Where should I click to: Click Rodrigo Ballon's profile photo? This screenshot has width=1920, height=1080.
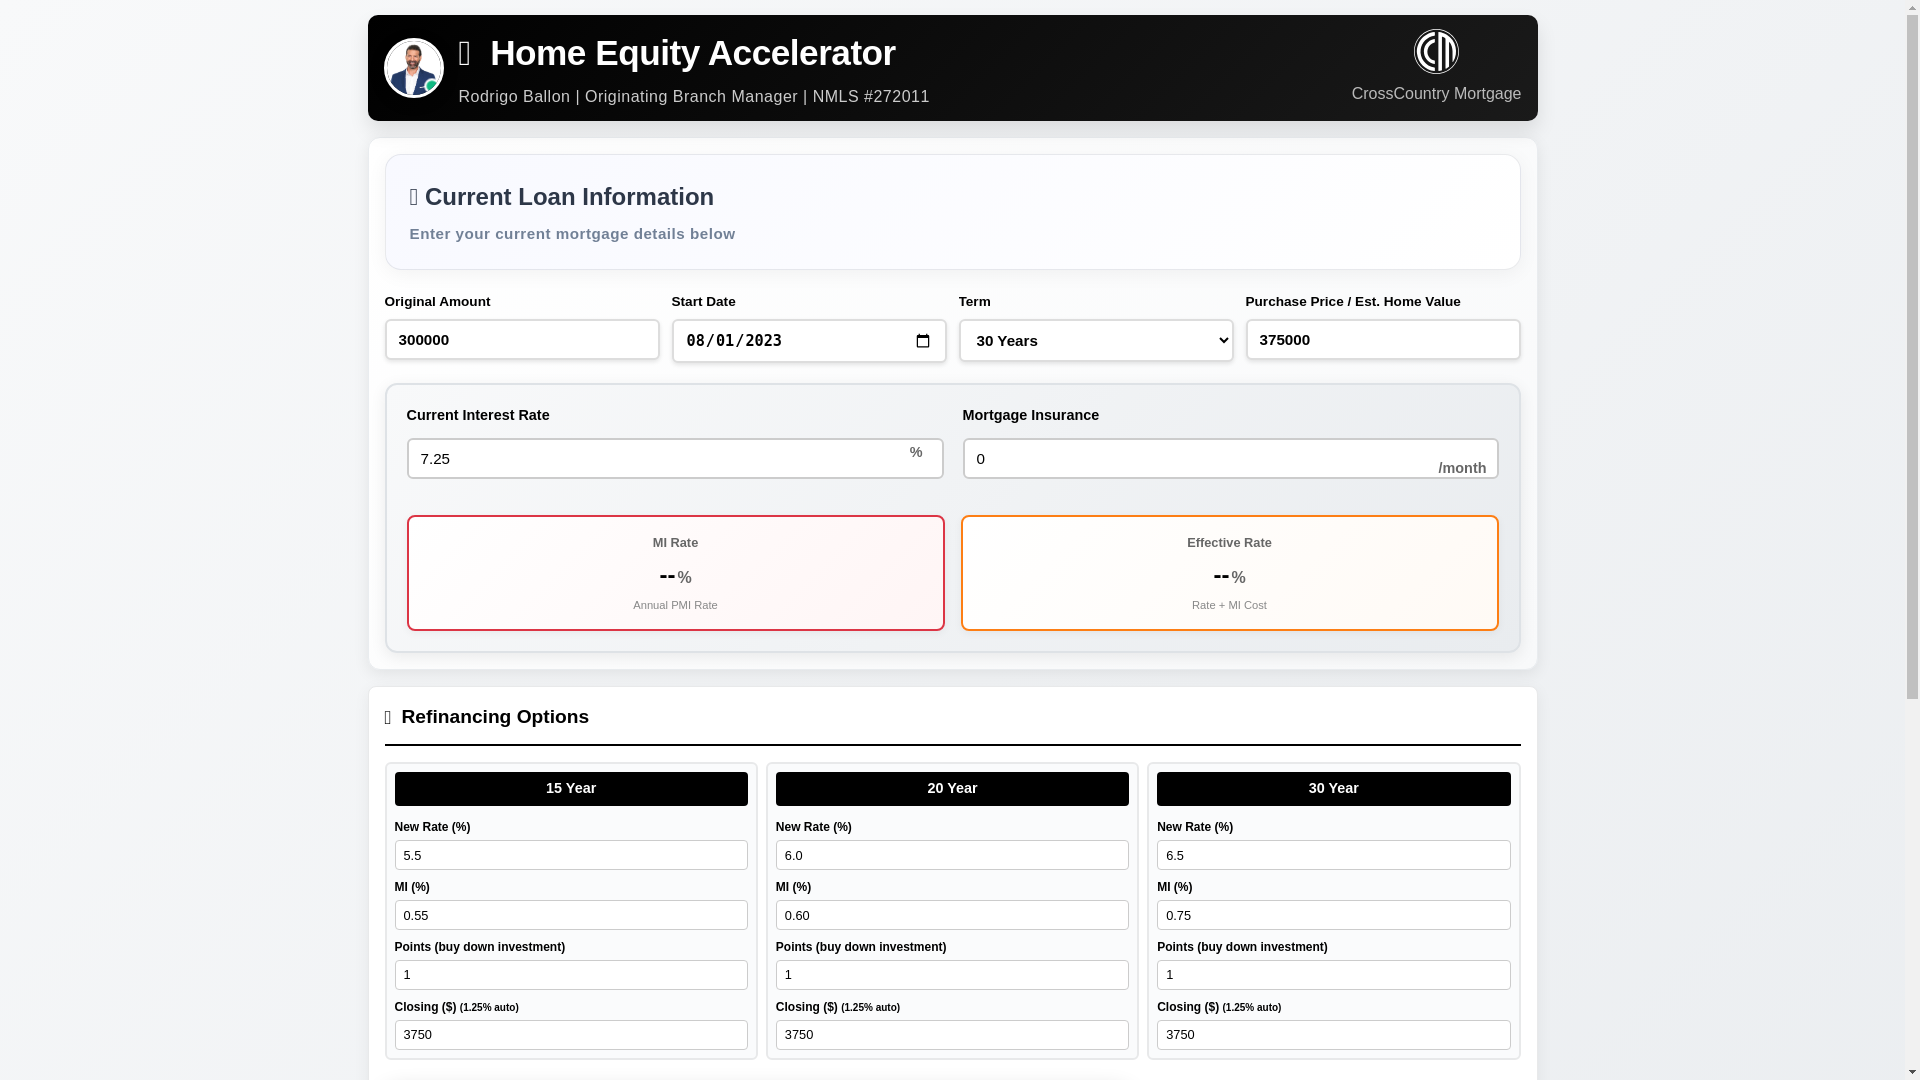point(413,68)
